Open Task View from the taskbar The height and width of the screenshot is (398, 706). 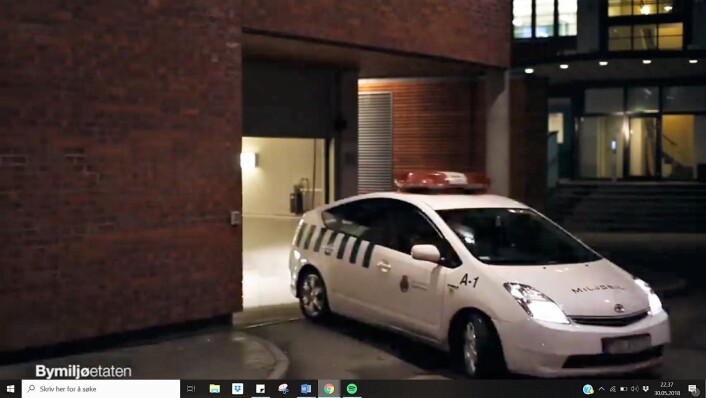tap(191, 389)
